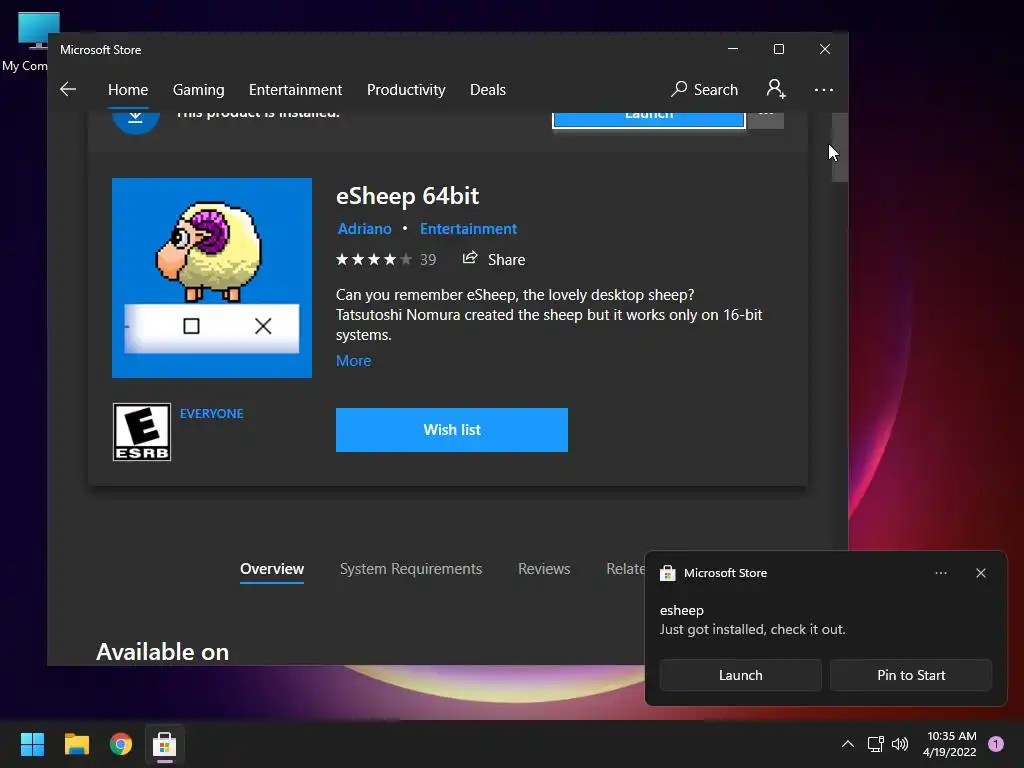This screenshot has height=768, width=1024.
Task: Switch to the Entertainment tab
Action: (295, 89)
